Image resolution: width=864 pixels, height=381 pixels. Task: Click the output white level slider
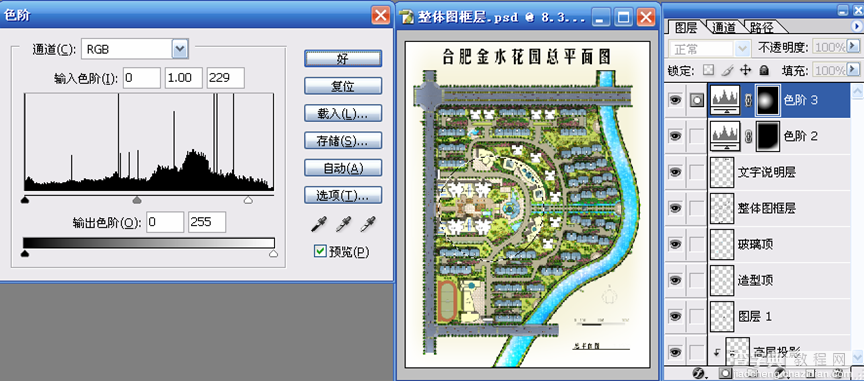(x=273, y=254)
